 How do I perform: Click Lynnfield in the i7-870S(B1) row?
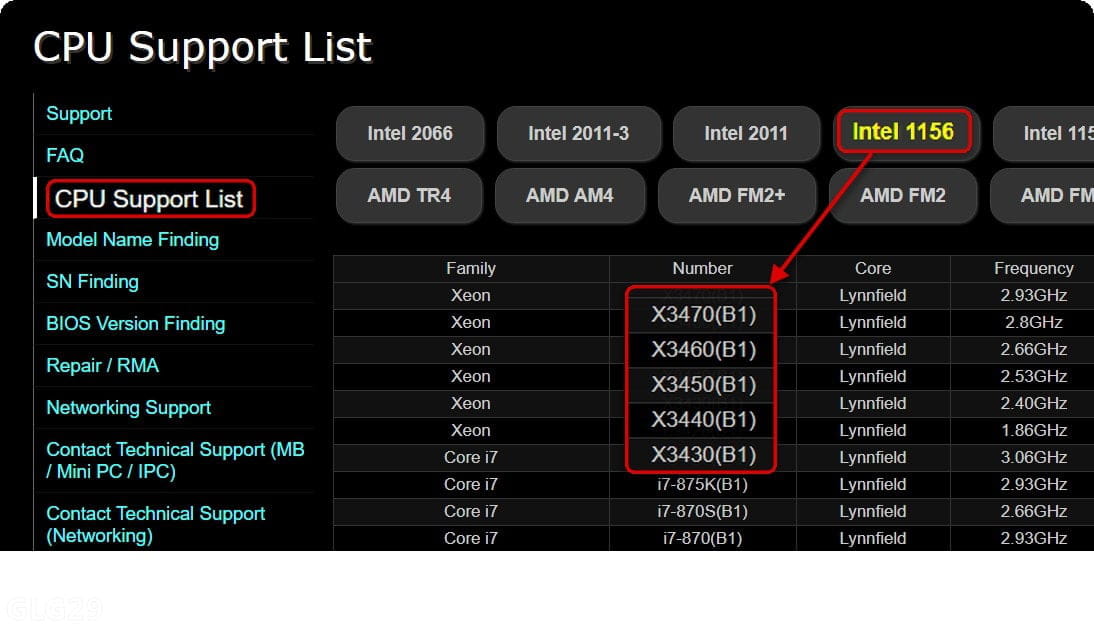(x=873, y=512)
